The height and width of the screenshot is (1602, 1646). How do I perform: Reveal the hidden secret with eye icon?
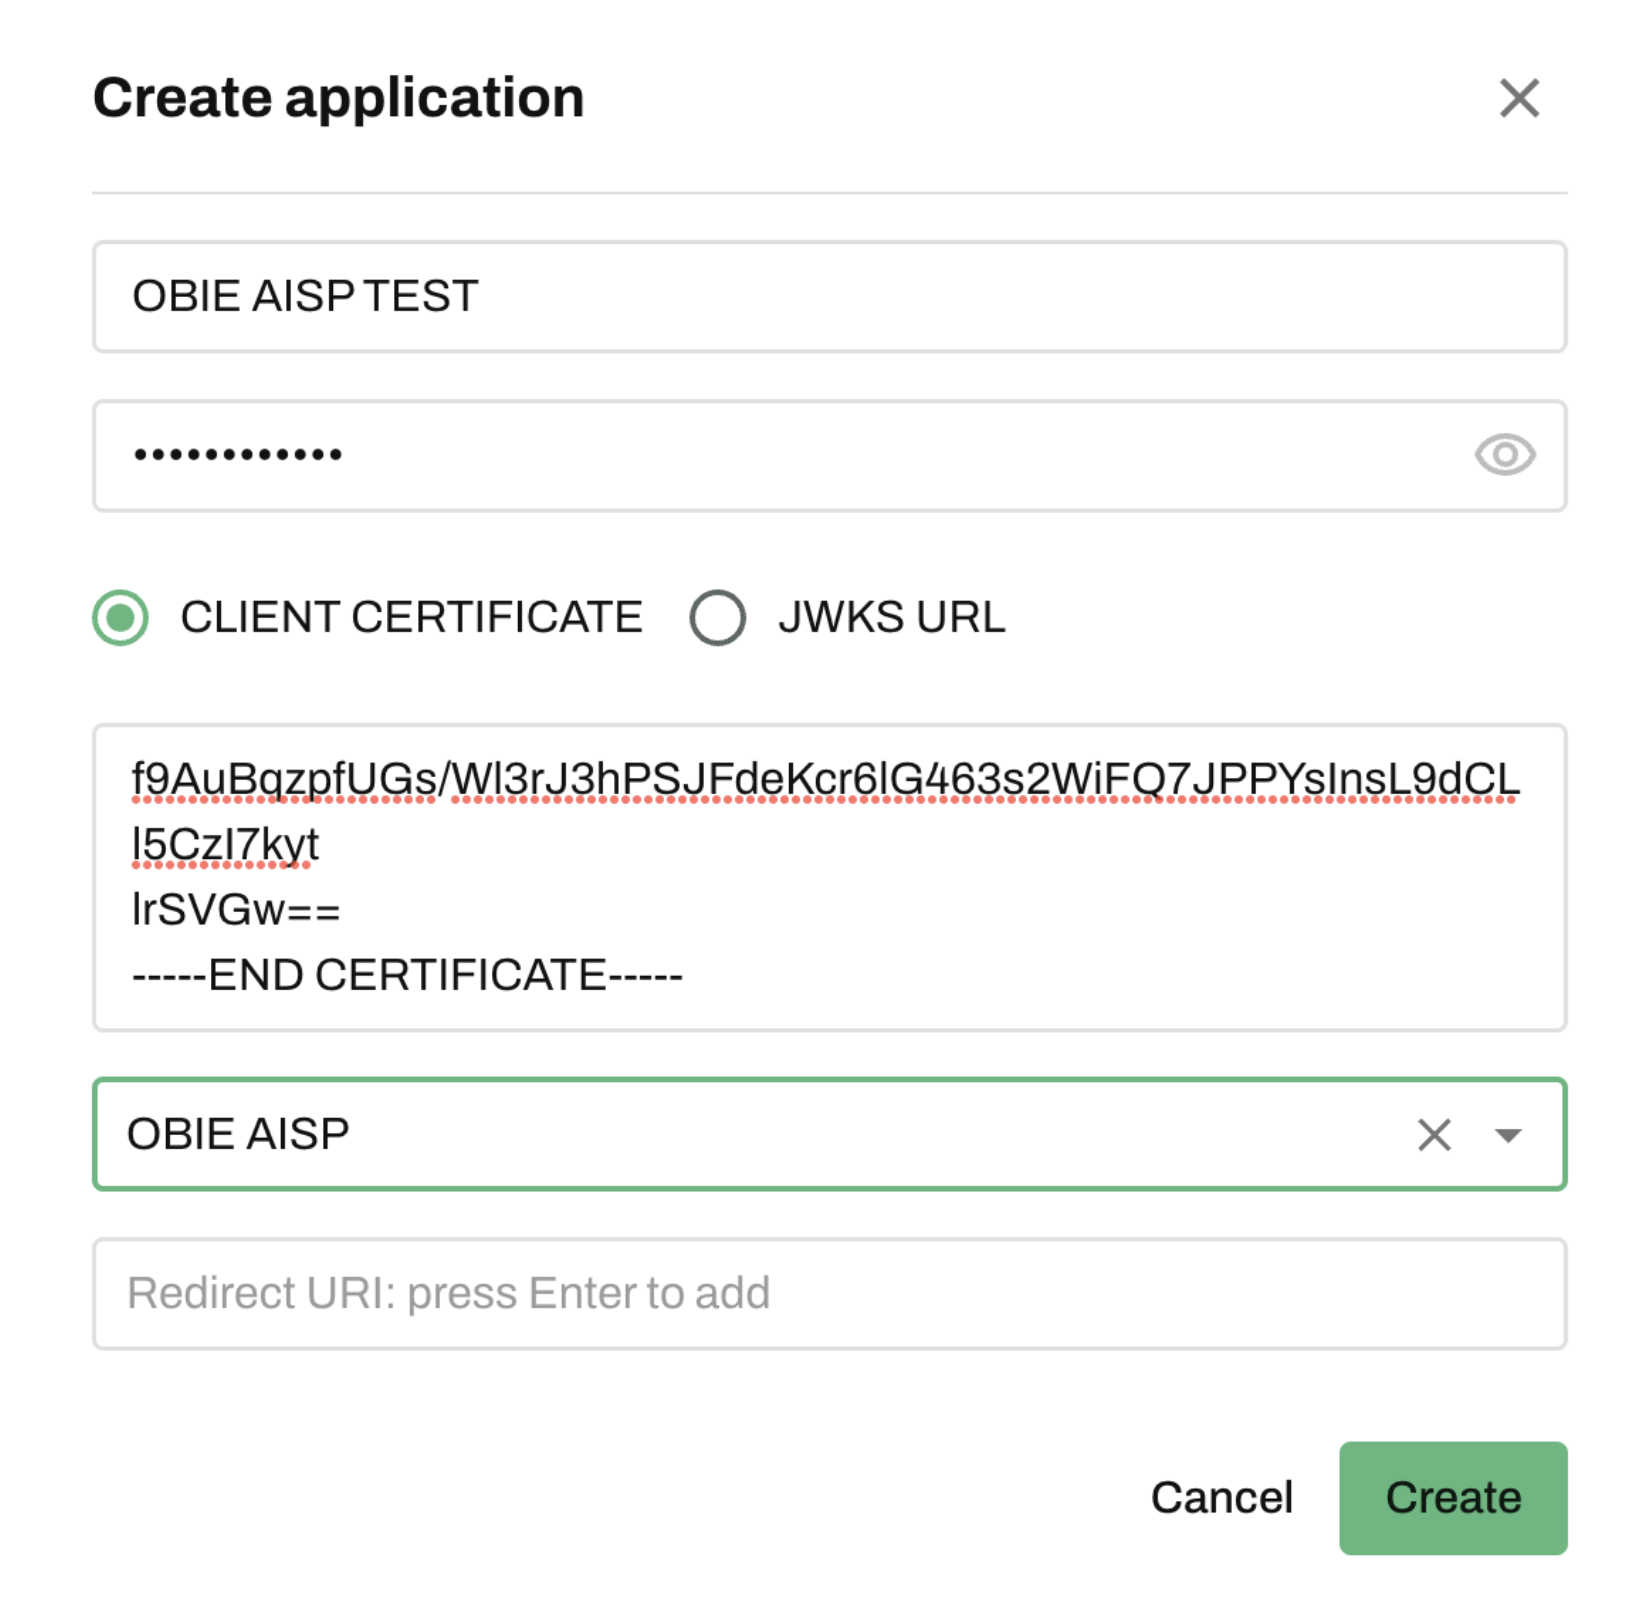point(1503,455)
